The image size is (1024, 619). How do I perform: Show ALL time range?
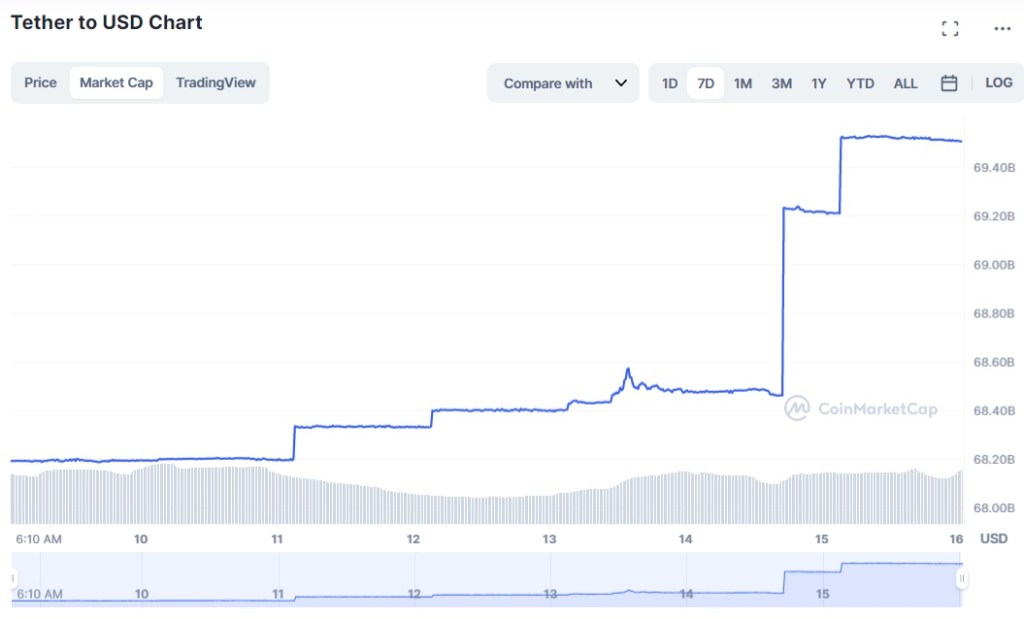point(905,83)
